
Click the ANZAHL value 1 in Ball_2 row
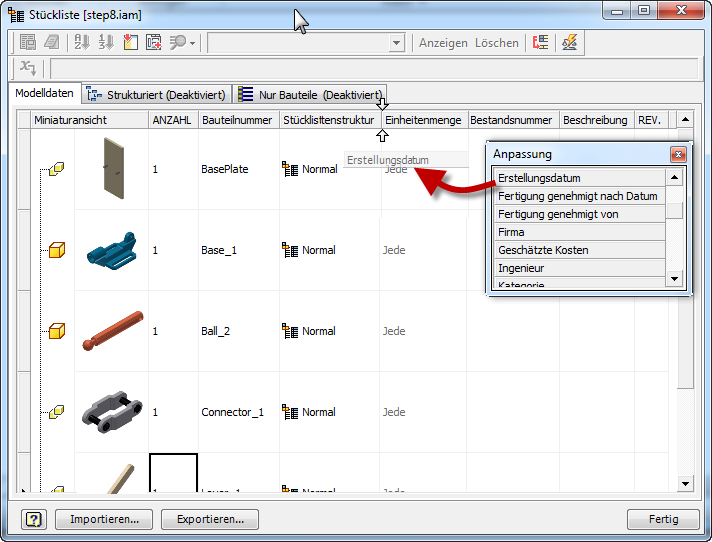[155, 331]
